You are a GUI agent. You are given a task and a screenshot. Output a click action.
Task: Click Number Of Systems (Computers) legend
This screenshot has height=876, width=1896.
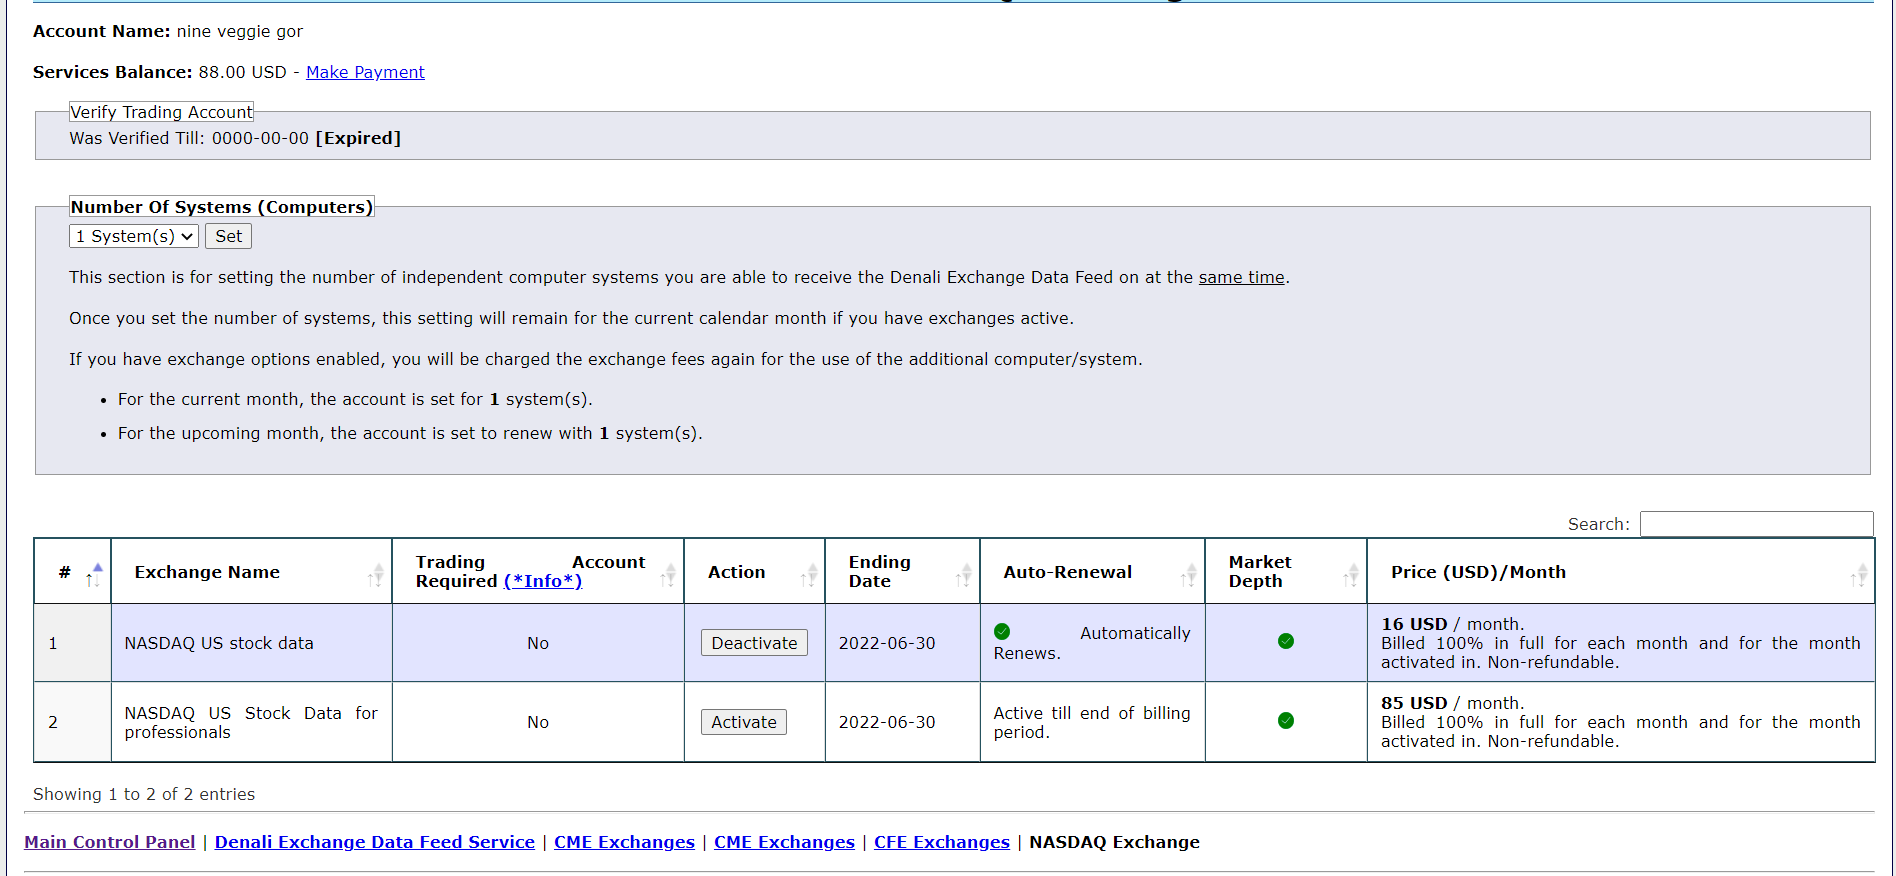tap(221, 207)
